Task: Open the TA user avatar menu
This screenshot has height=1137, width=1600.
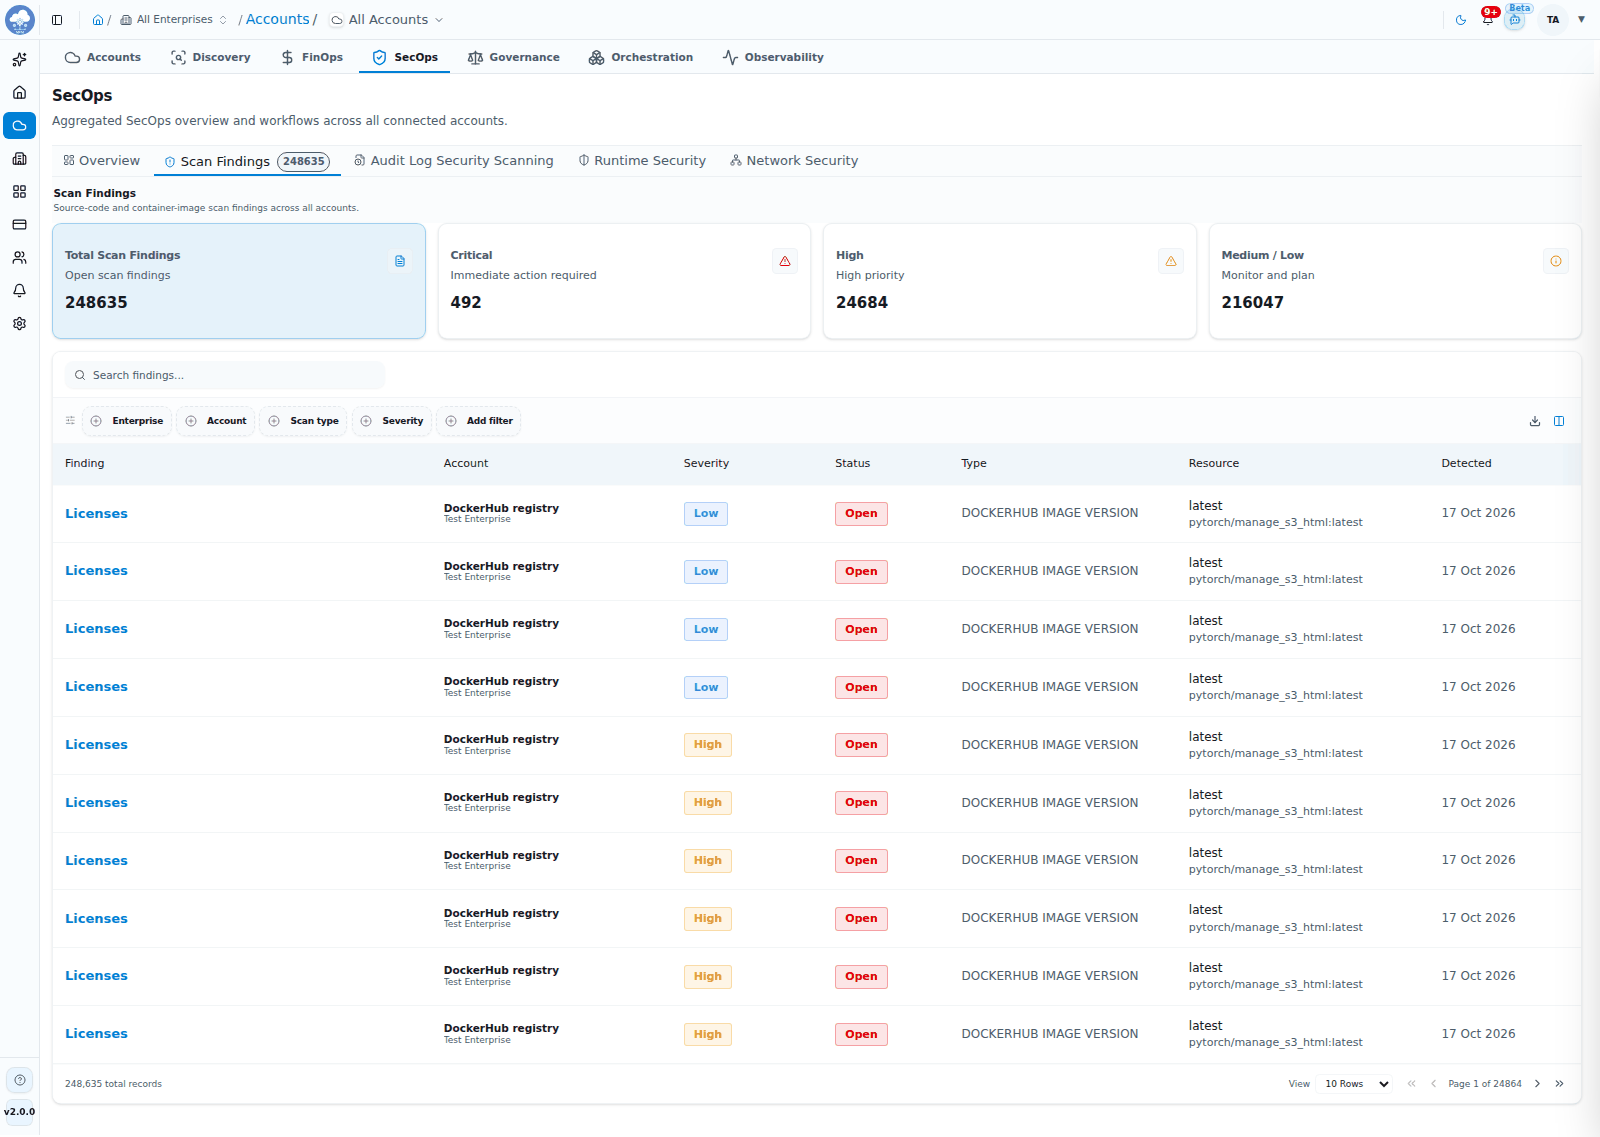Action: pyautogui.click(x=1553, y=20)
